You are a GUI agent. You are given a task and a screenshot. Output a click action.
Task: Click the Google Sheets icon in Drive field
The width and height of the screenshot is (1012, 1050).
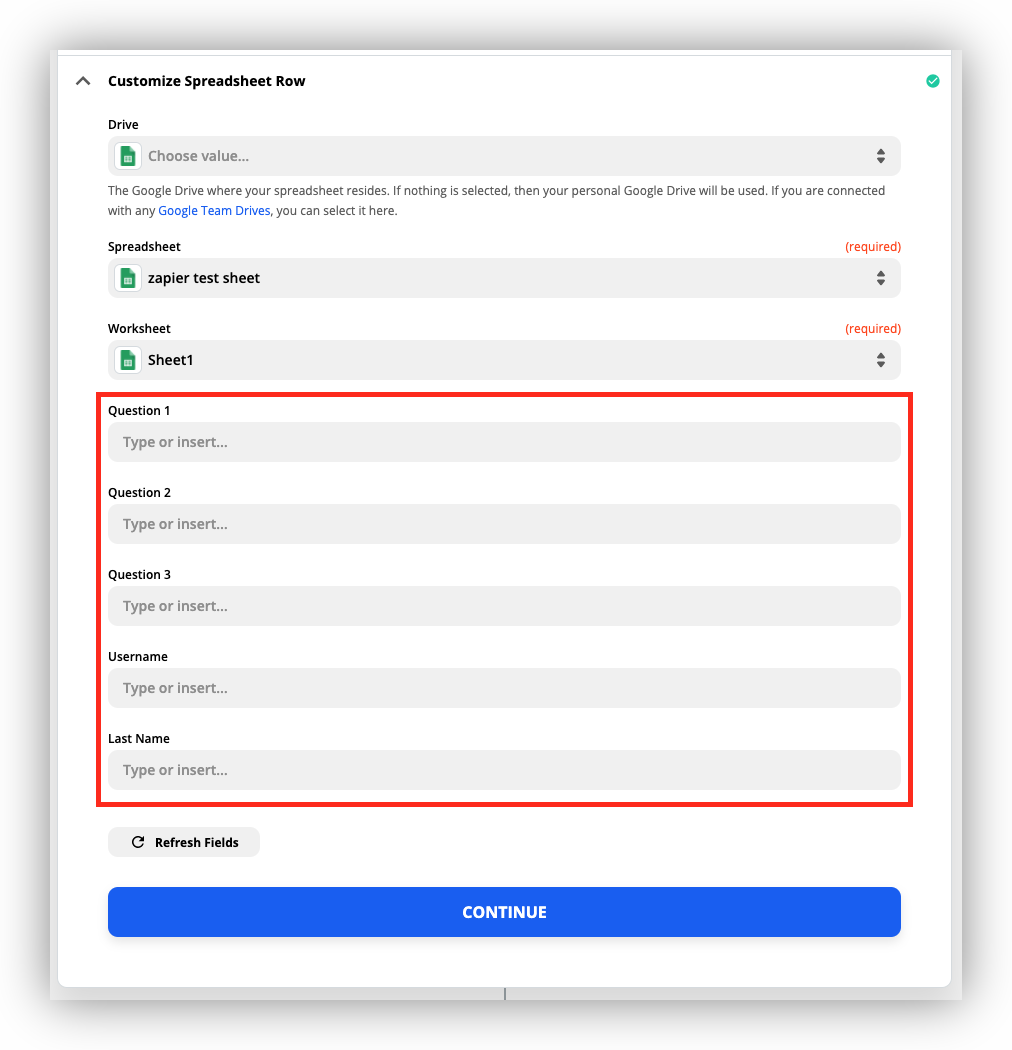[128, 156]
